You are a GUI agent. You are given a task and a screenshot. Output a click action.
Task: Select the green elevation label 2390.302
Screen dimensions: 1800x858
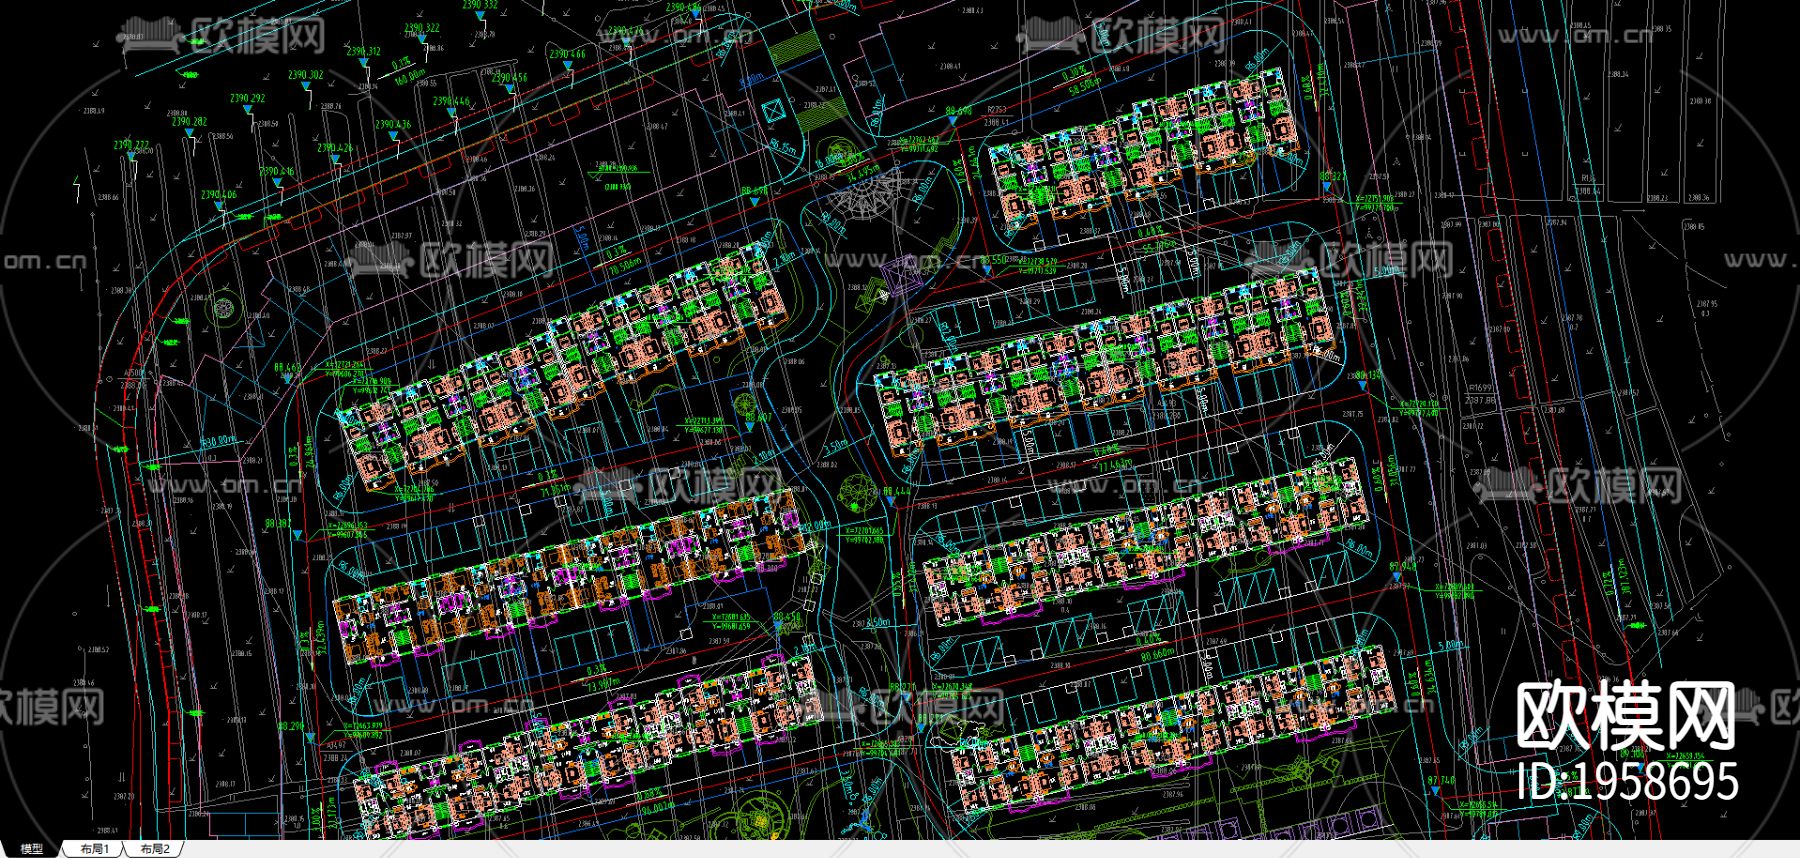click(305, 75)
